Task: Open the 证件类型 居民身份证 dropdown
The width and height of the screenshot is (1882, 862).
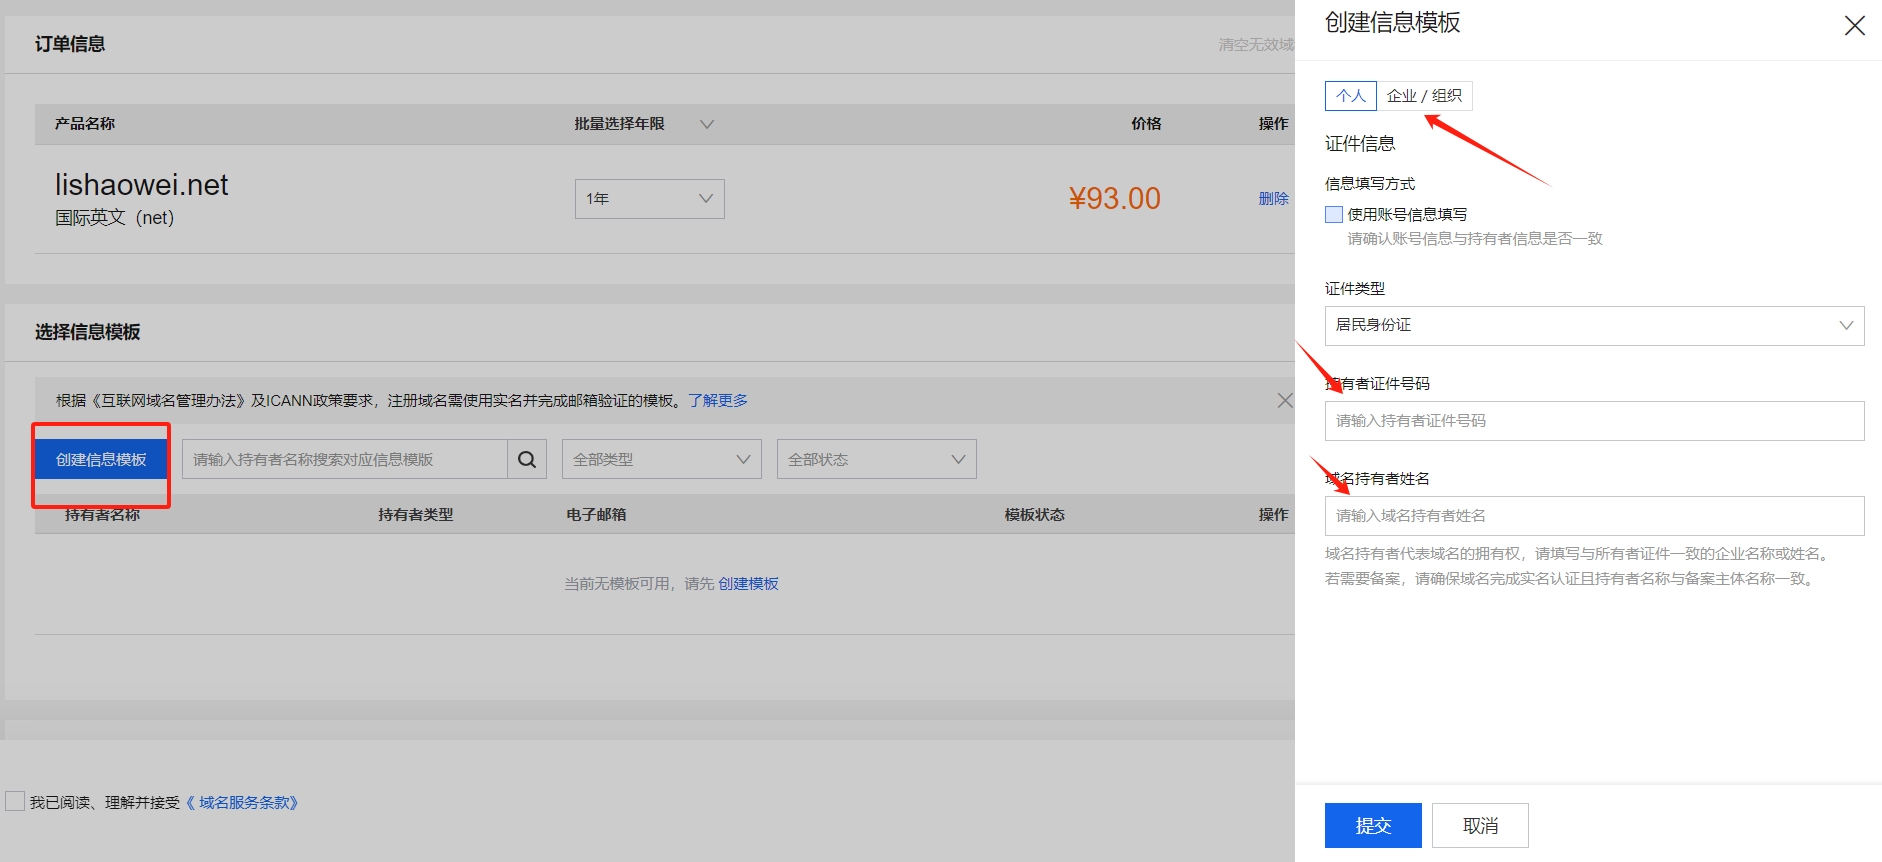Action: coord(1594,326)
